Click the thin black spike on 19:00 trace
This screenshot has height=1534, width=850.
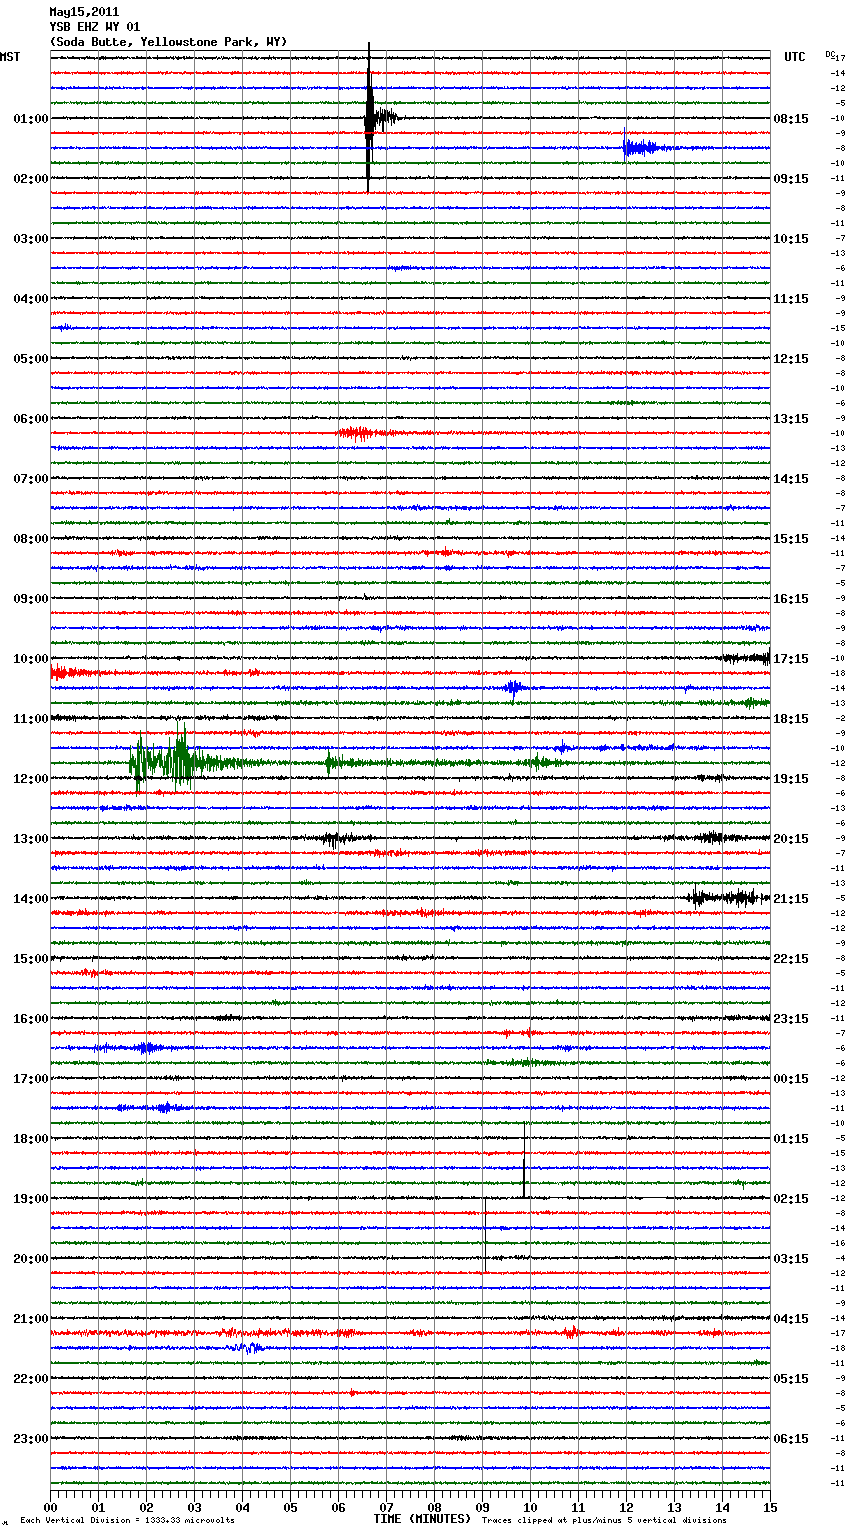[x=485, y=1235]
